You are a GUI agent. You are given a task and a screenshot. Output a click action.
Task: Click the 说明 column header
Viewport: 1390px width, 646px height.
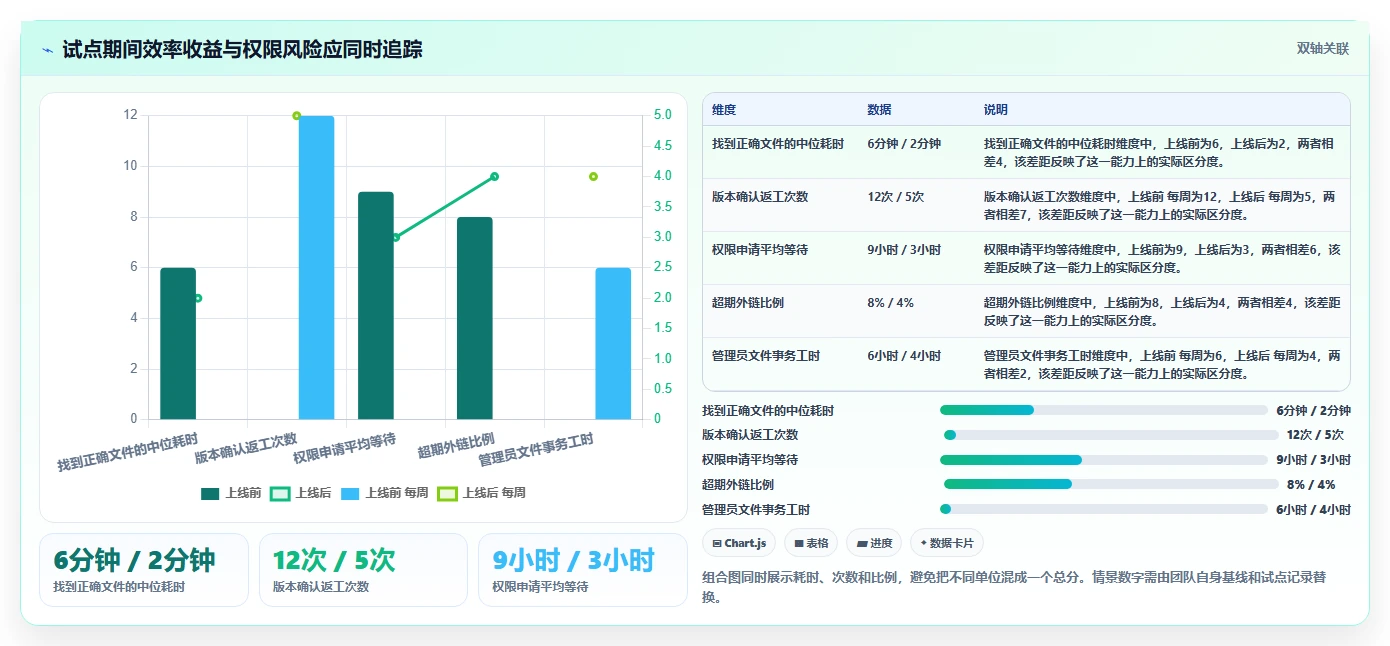[996, 110]
